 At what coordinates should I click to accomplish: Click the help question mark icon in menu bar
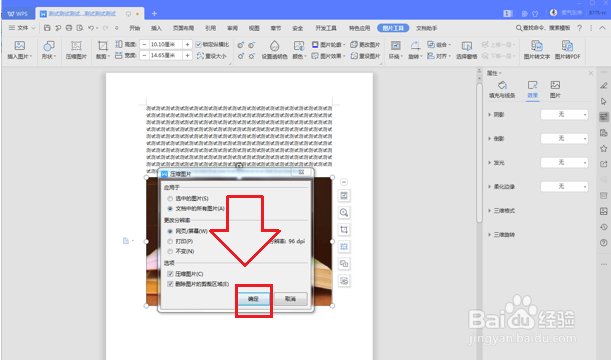tap(579, 28)
